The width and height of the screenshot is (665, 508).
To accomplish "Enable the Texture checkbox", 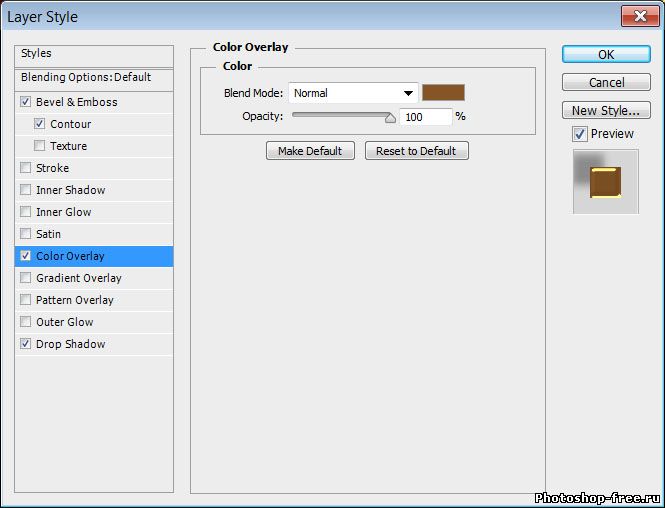I will [x=39, y=146].
